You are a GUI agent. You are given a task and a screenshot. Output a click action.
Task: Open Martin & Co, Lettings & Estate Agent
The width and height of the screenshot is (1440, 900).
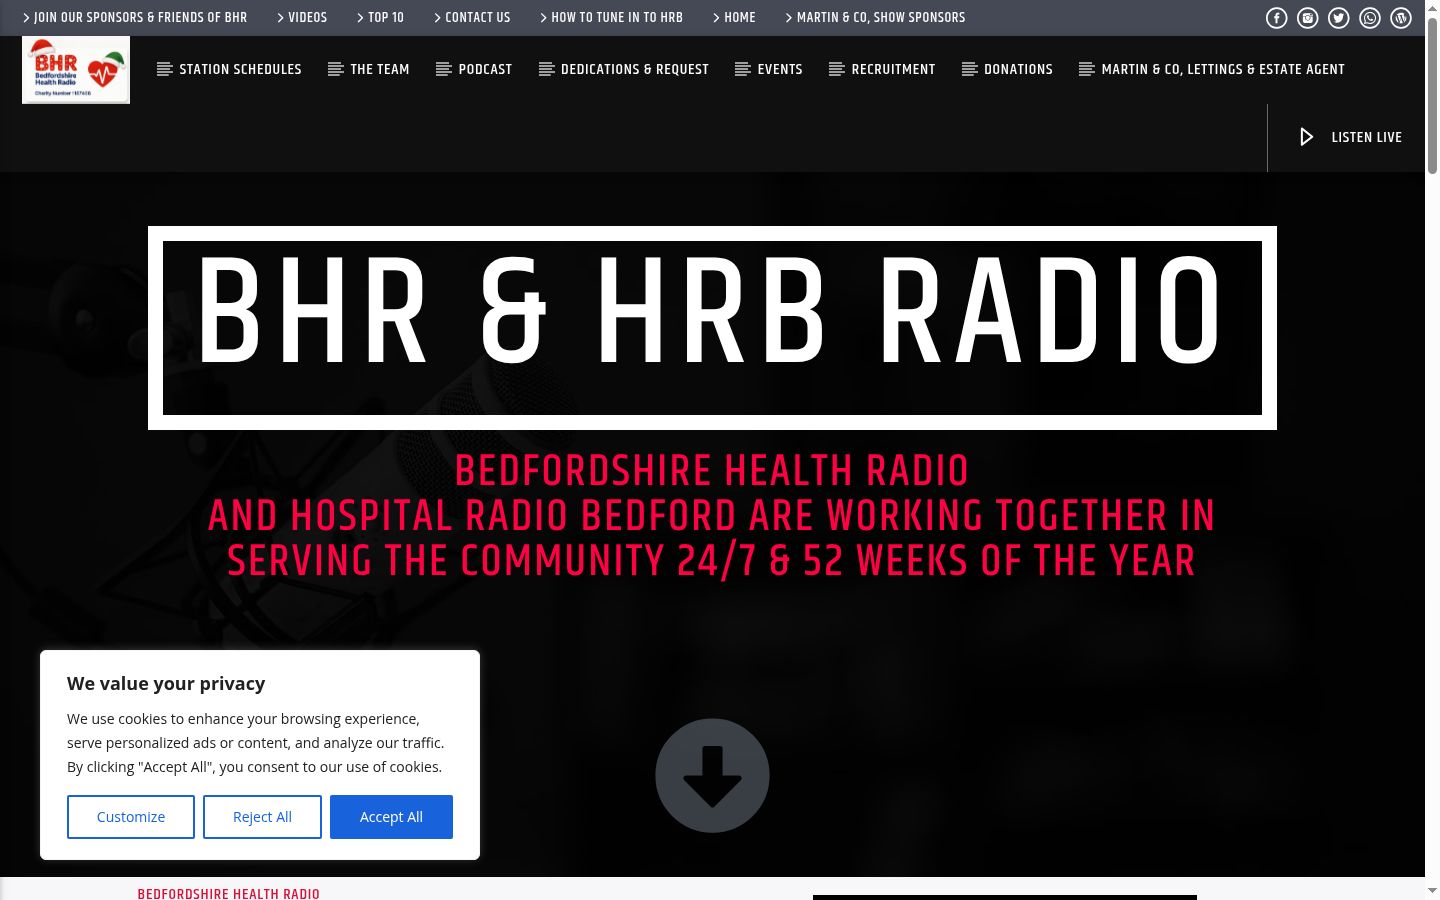pos(1223,69)
